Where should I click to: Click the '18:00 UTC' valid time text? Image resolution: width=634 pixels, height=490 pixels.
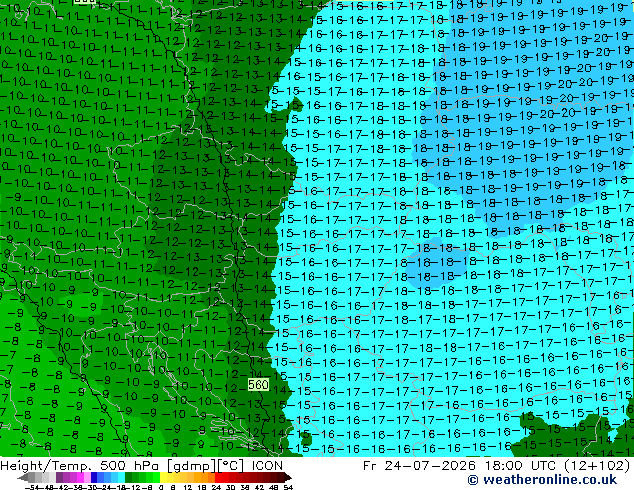click(x=521, y=466)
